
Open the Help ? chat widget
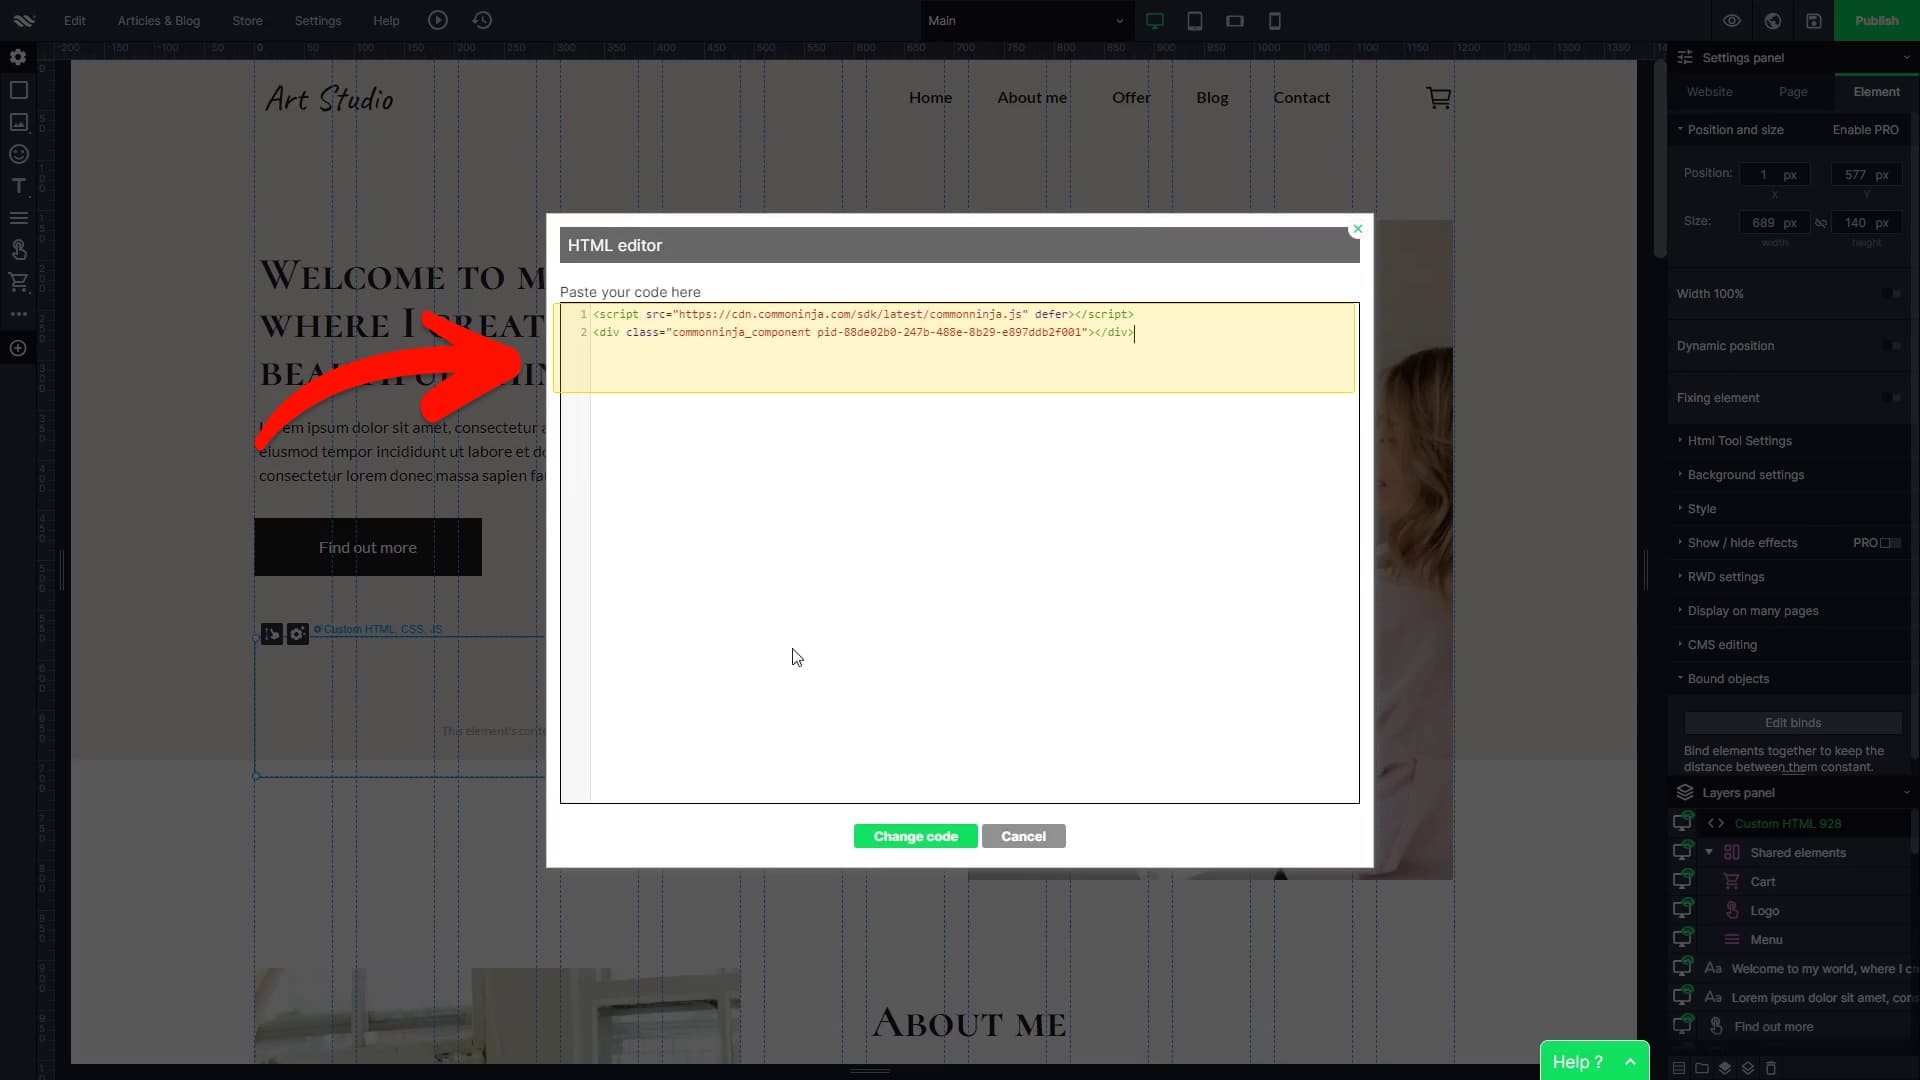tap(1594, 1061)
